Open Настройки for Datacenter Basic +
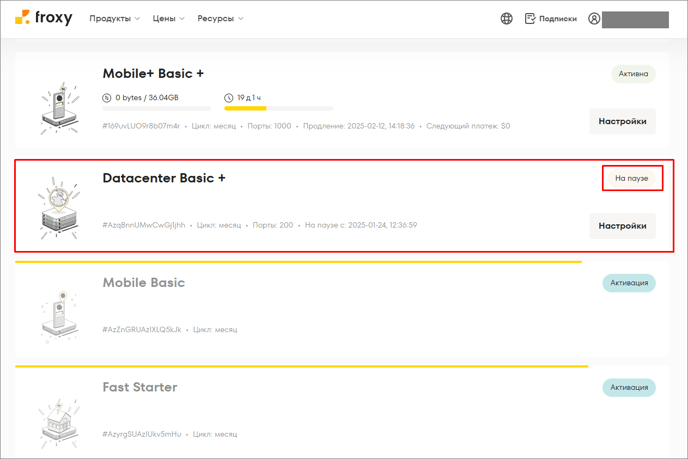The height and width of the screenshot is (459, 688). tap(622, 226)
